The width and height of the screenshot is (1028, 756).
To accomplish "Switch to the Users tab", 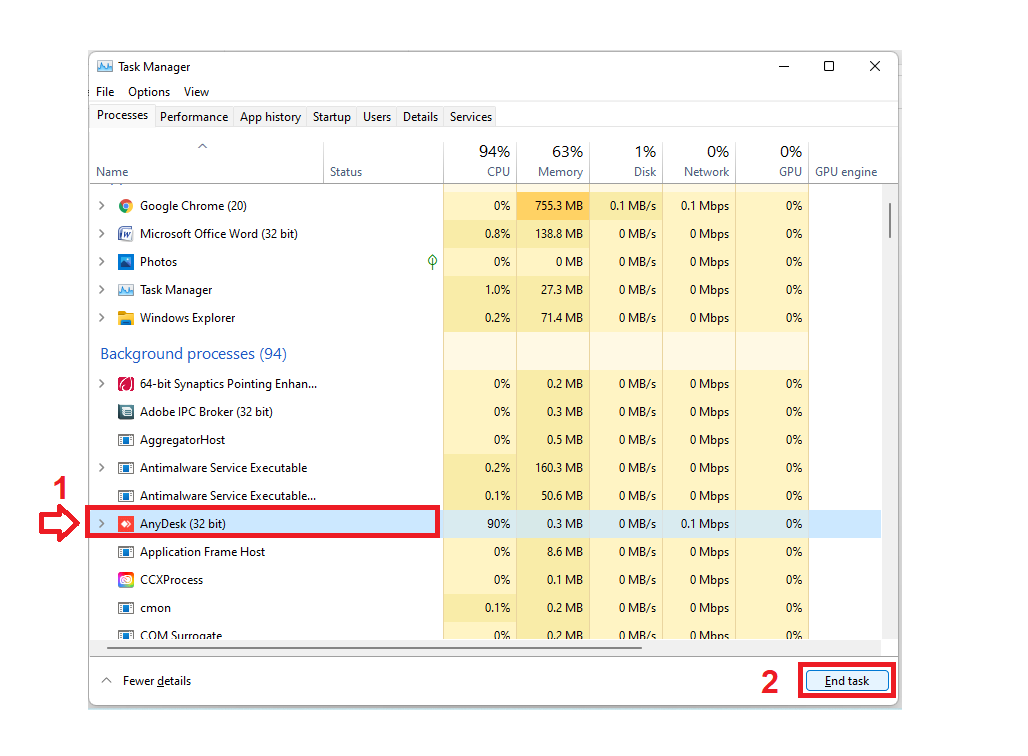I will [377, 117].
